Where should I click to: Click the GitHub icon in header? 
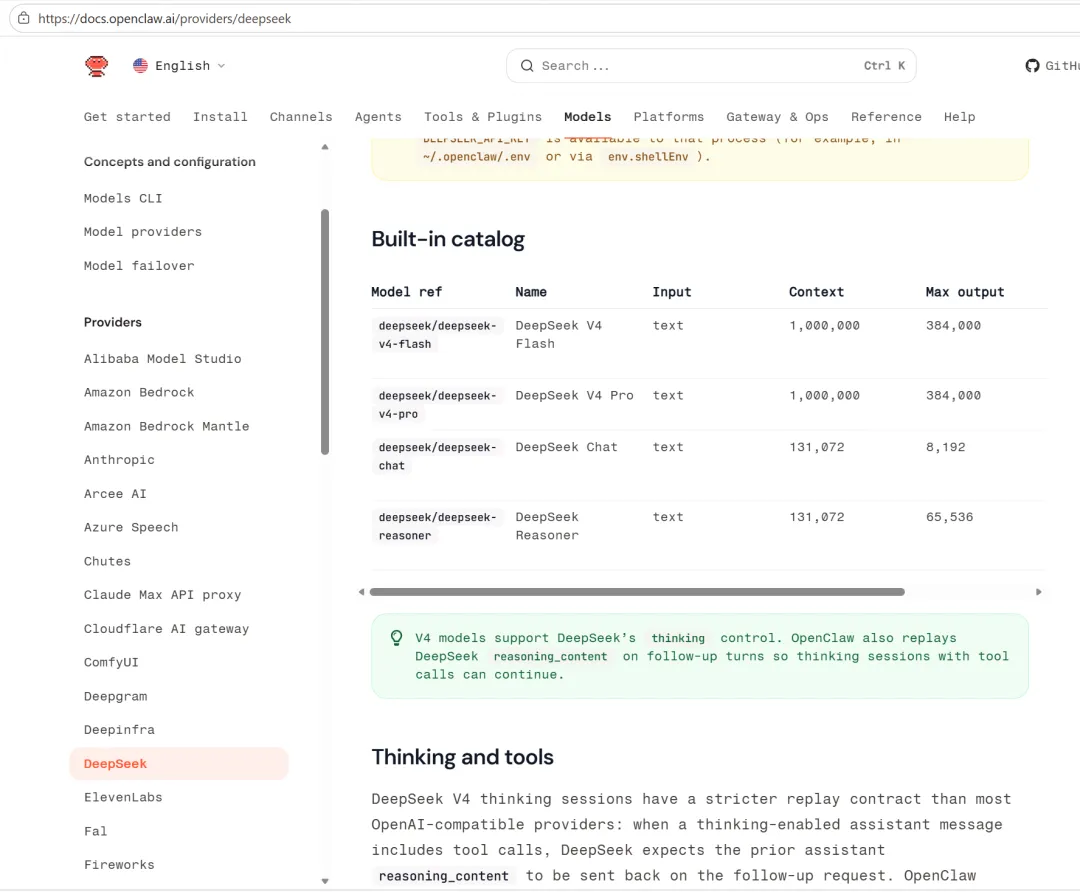(x=1032, y=65)
